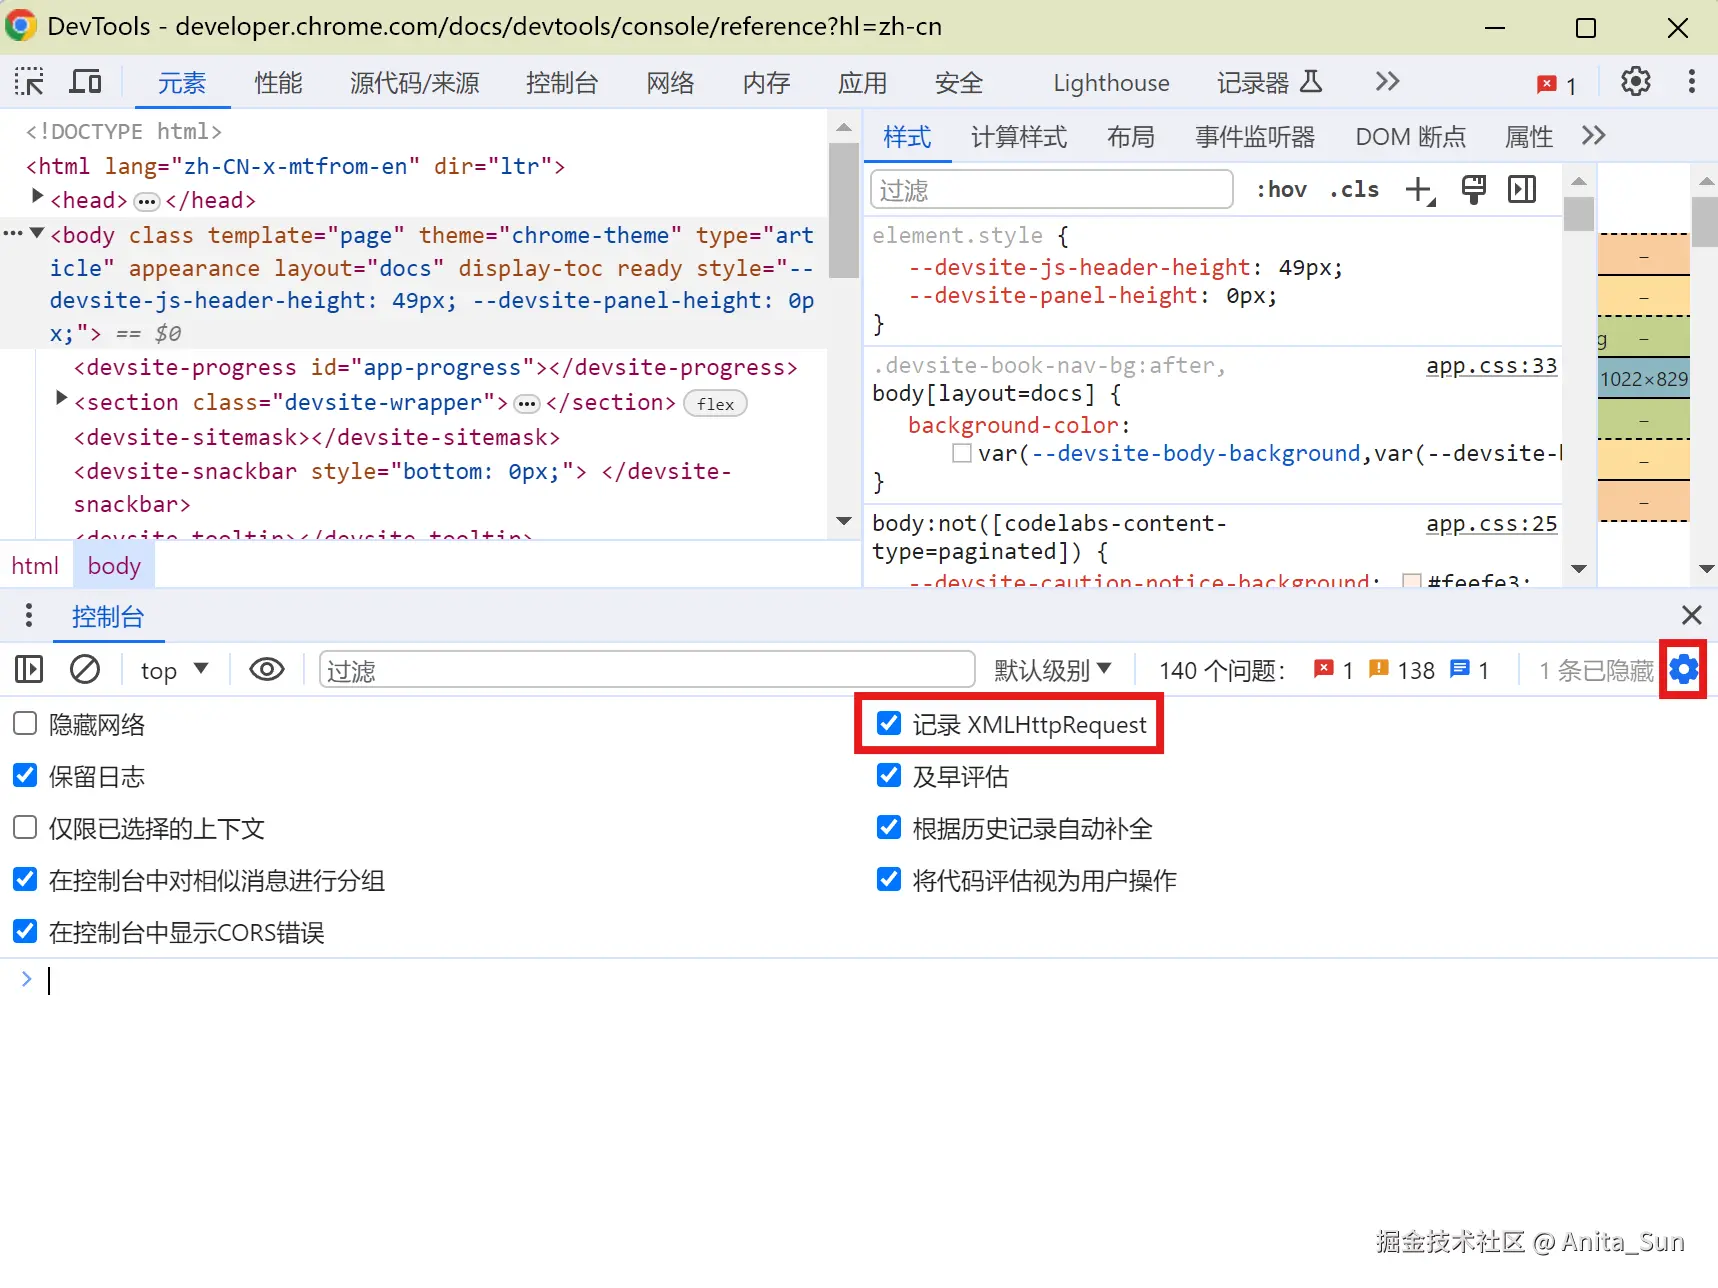Image resolution: width=1718 pixels, height=1288 pixels.
Task: Toggle the .cls element classes button
Action: tap(1355, 190)
